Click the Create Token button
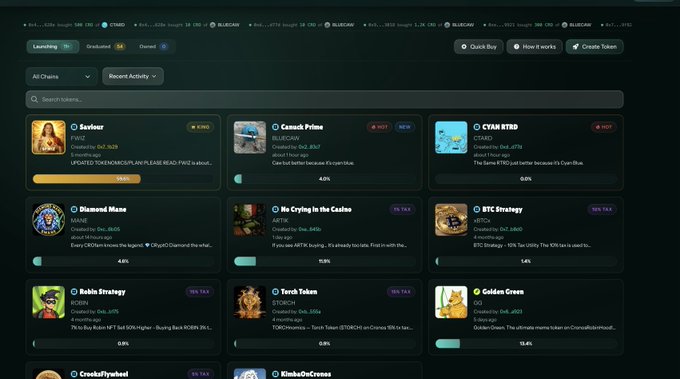Viewport: 680px width, 379px height. coord(595,46)
